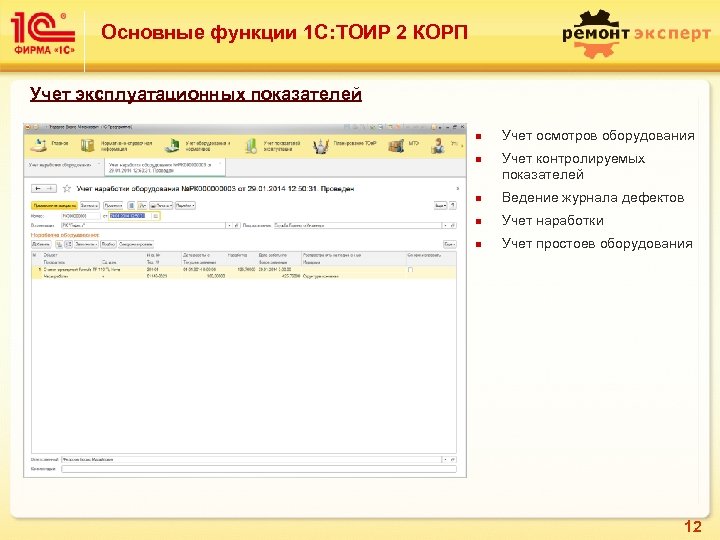Expand the Подразделение field dropdown arrow

pos(445,225)
